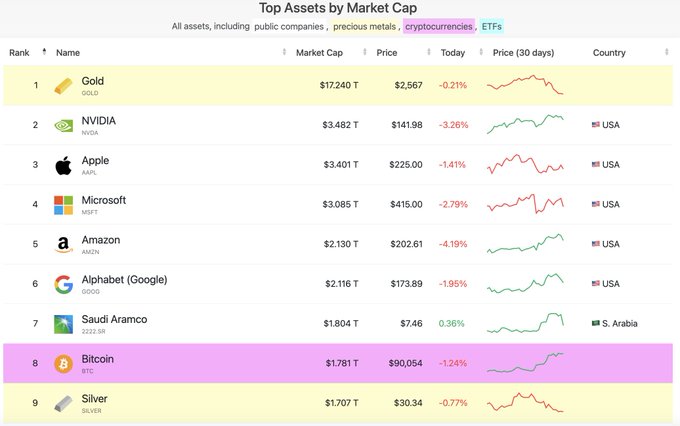Open Saudi Aramco 30-day price chart
This screenshot has width=680, height=426.
click(x=525, y=323)
